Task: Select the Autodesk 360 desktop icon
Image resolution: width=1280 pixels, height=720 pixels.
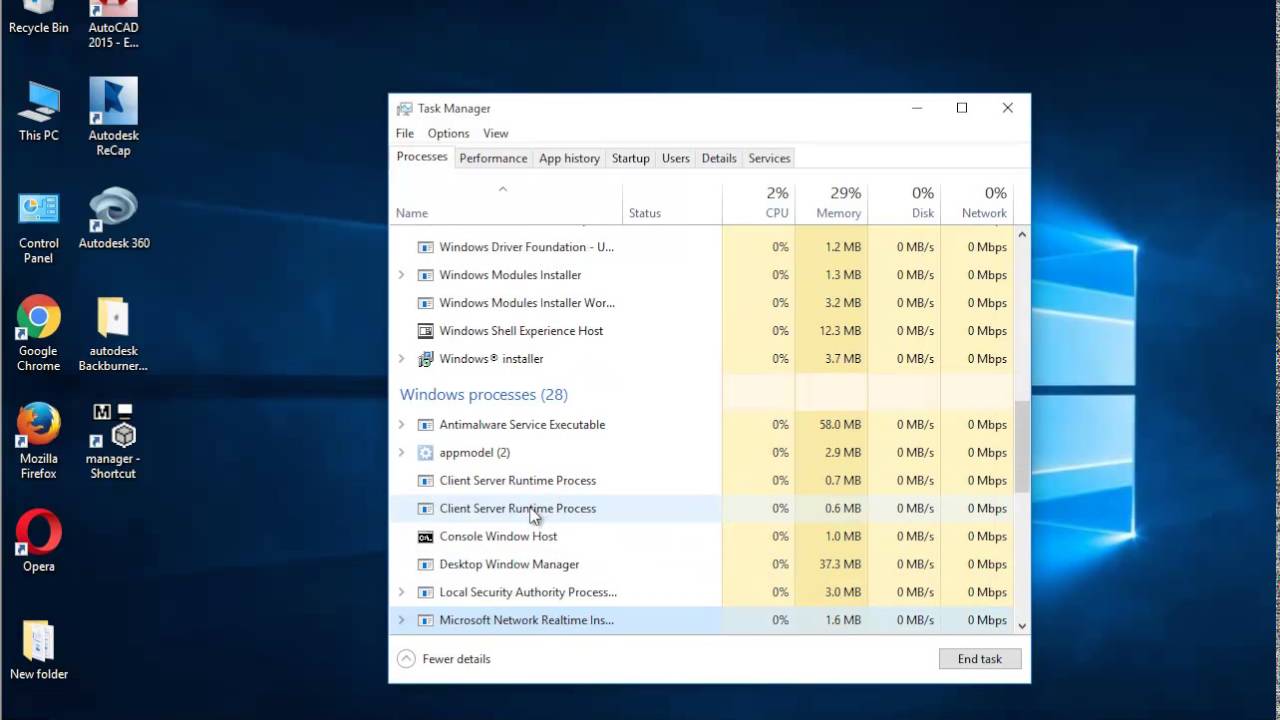Action: tap(113, 218)
